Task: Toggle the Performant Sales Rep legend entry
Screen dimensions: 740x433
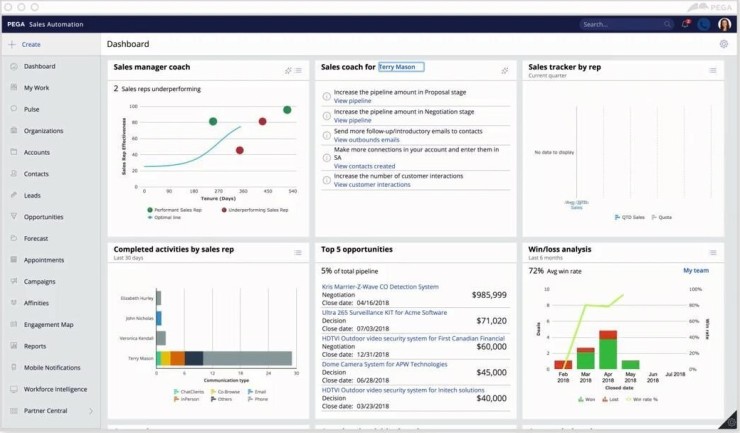Action: [177, 210]
